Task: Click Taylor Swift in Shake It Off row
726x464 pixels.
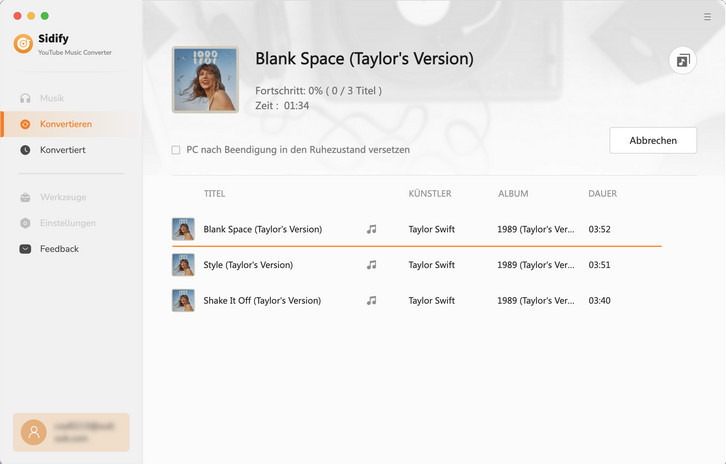Action: [432, 301]
